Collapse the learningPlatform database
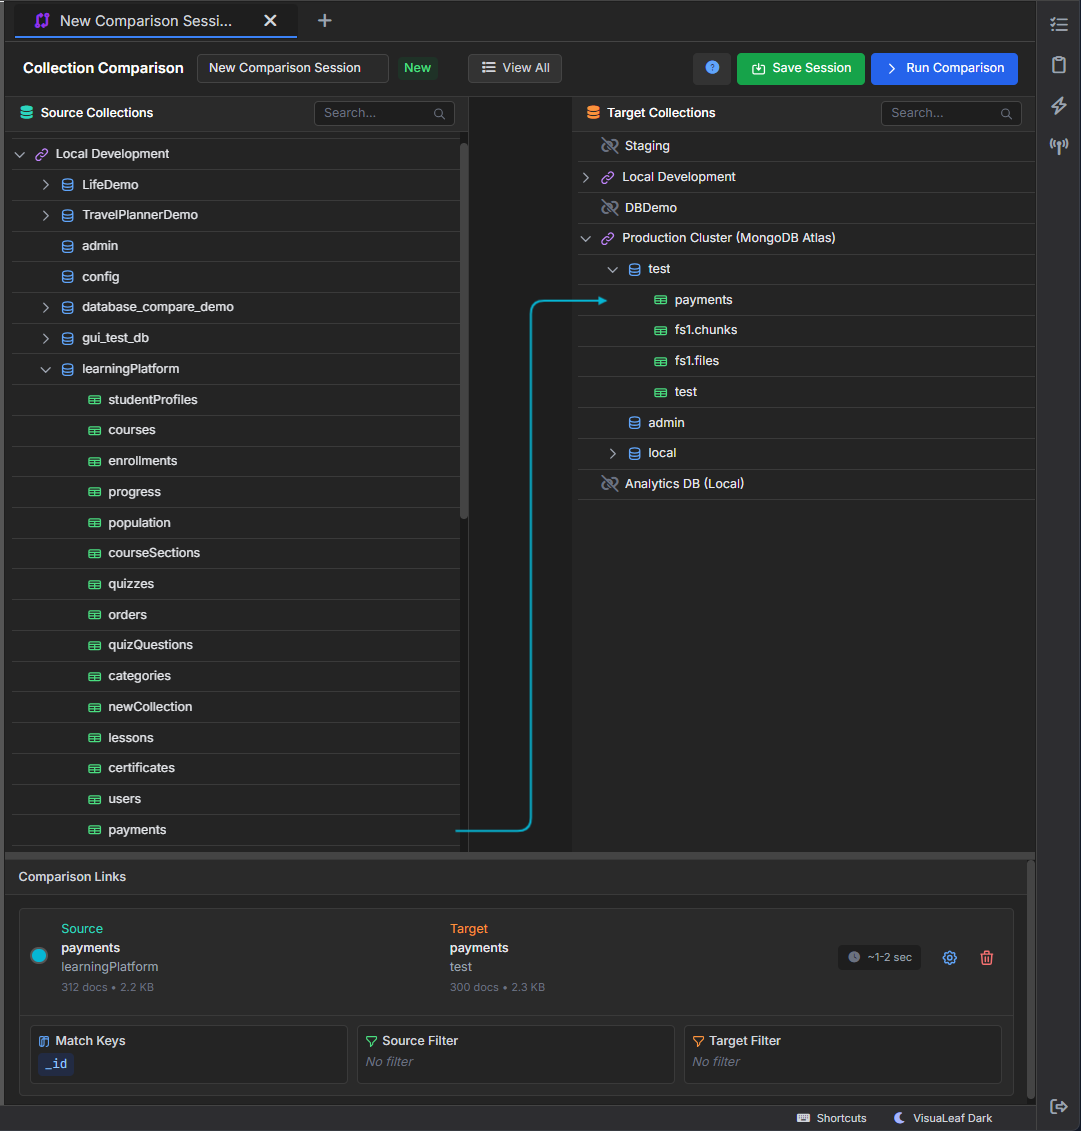This screenshot has height=1131, width=1081. pos(45,369)
